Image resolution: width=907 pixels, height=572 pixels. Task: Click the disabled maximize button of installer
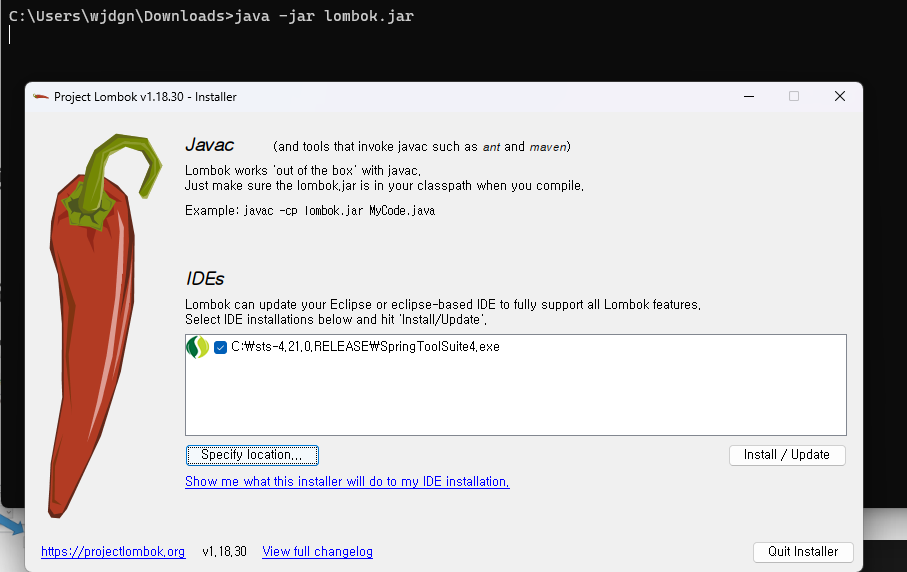pos(794,97)
